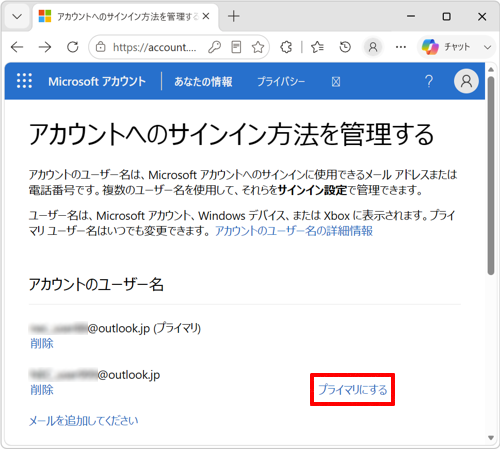Click 削除 under the second outlook.jp address
Image resolution: width=500 pixels, height=449 pixels.
click(x=42, y=390)
